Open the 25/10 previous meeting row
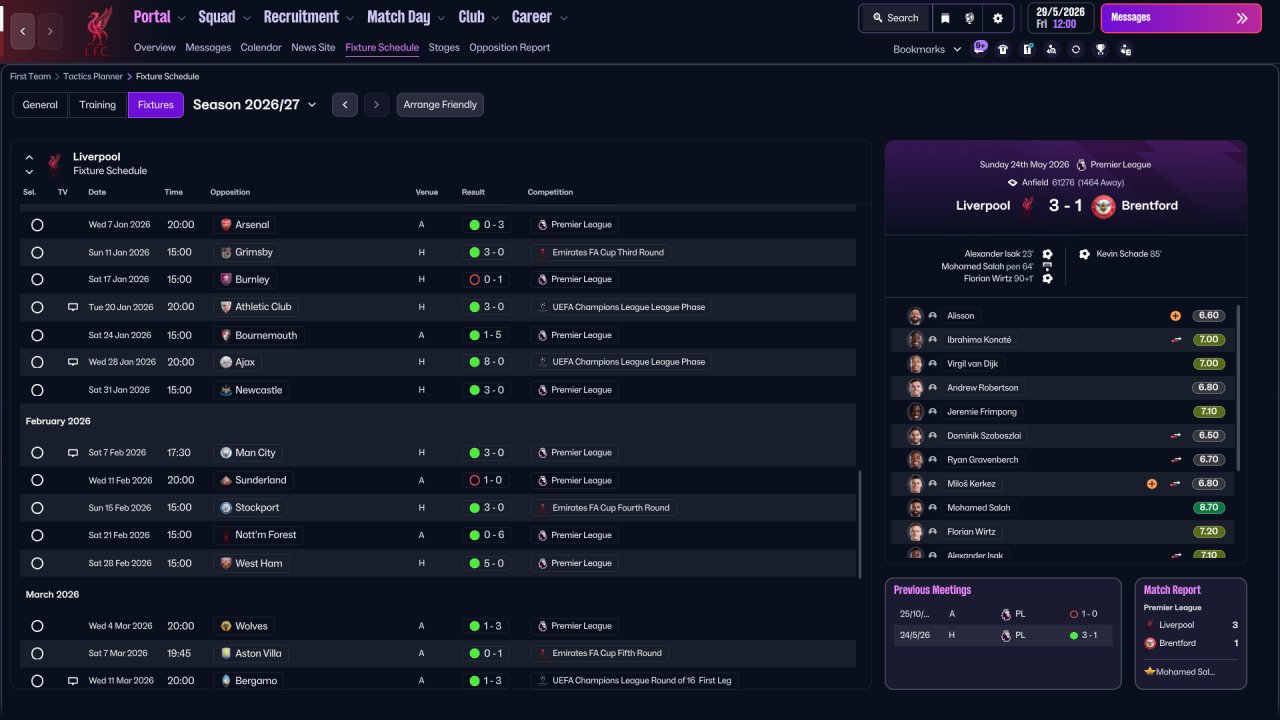The height and width of the screenshot is (720, 1280). (x=1003, y=614)
